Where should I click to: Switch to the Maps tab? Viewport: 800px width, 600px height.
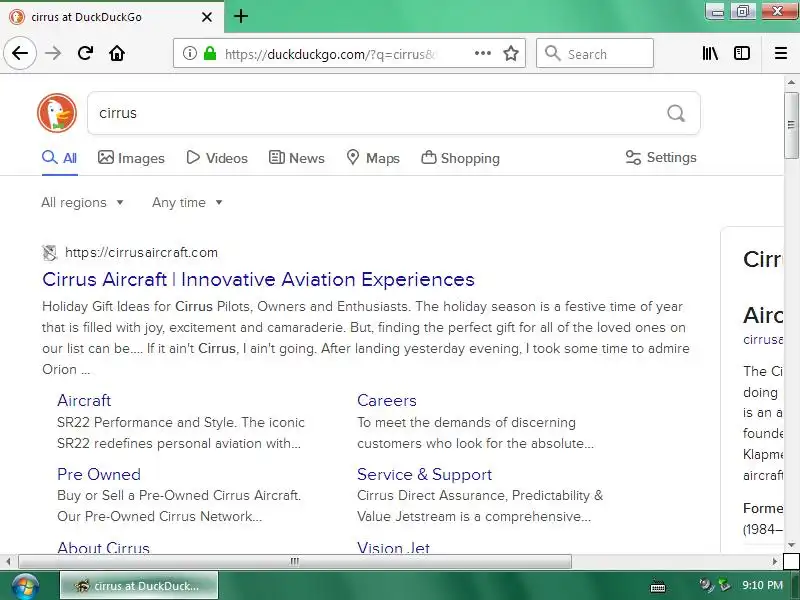coord(373,158)
